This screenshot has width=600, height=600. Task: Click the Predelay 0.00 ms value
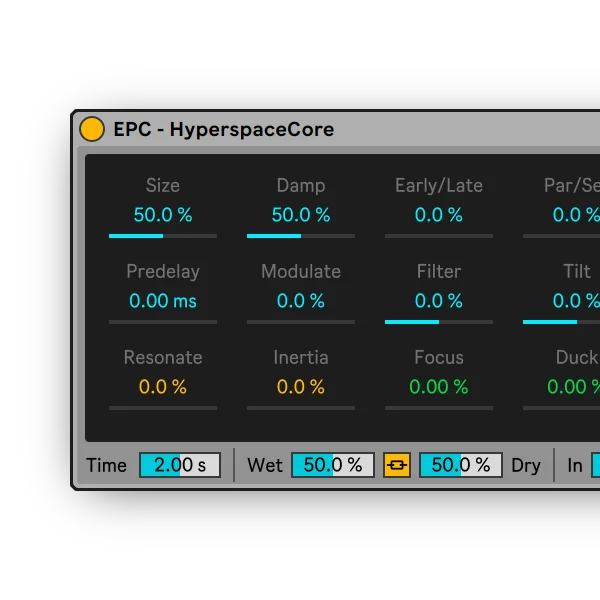pyautogui.click(x=163, y=301)
